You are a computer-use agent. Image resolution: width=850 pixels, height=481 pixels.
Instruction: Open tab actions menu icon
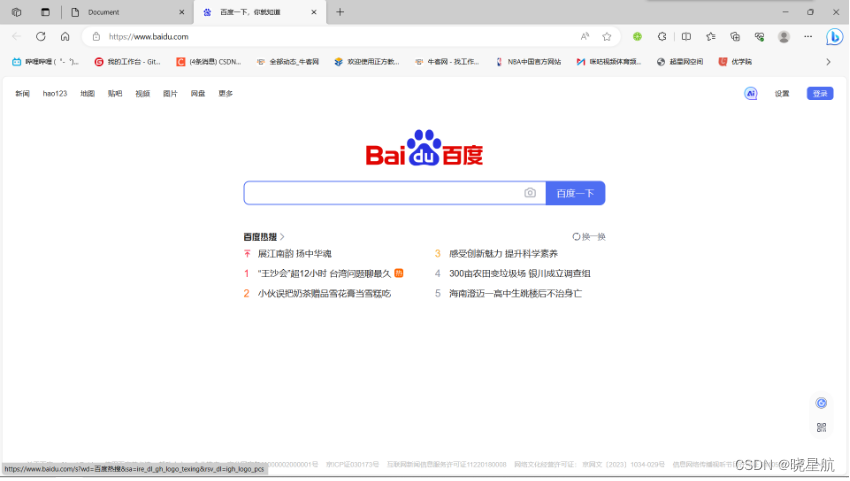46,12
